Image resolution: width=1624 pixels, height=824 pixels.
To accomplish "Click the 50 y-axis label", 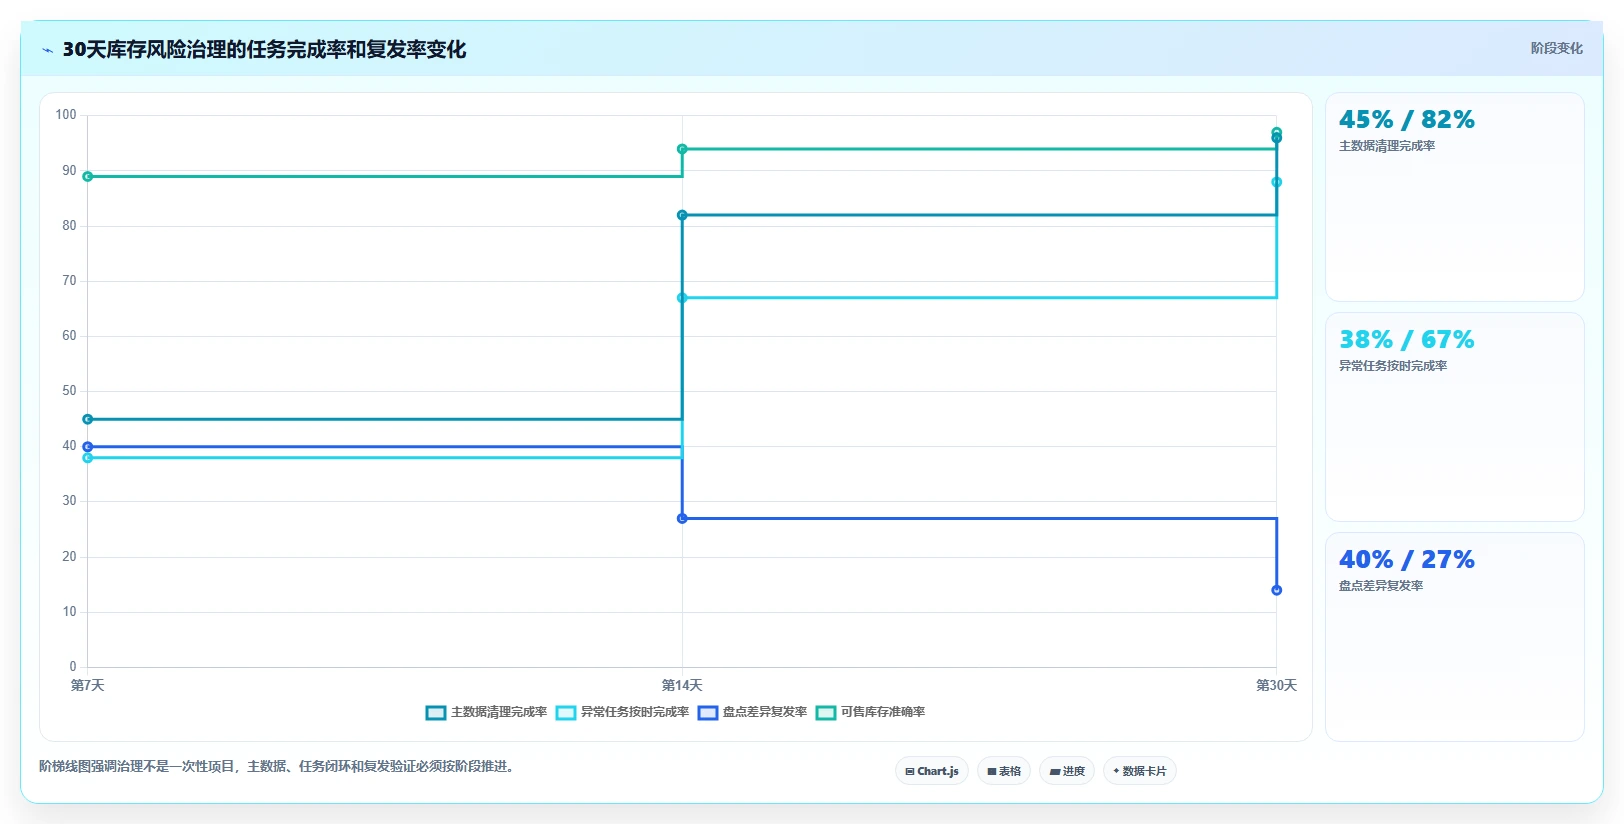I will (x=69, y=391).
